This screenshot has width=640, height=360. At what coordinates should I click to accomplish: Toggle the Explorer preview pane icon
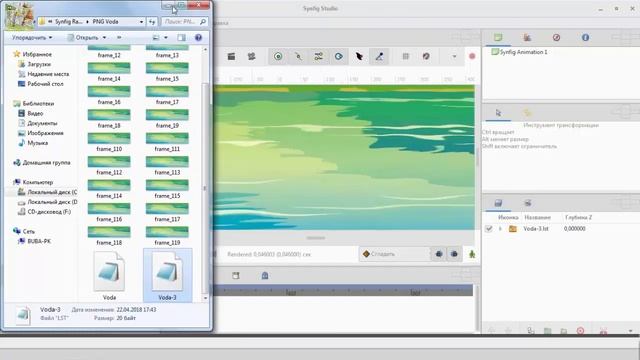coord(181,38)
